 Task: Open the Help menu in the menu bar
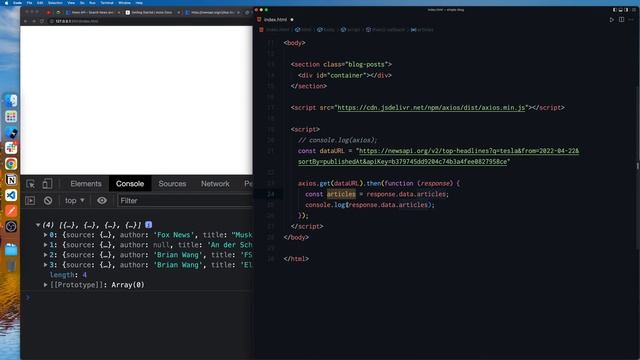coord(139,3)
